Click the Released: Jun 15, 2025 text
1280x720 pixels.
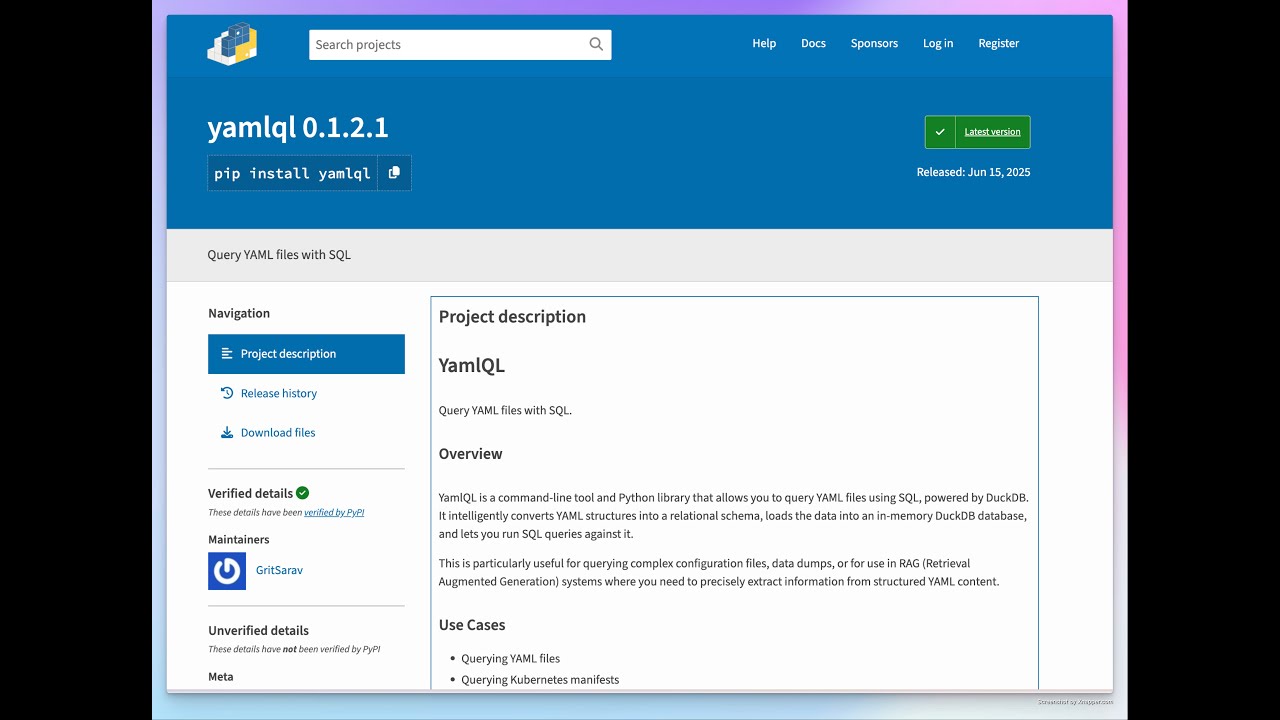[973, 172]
